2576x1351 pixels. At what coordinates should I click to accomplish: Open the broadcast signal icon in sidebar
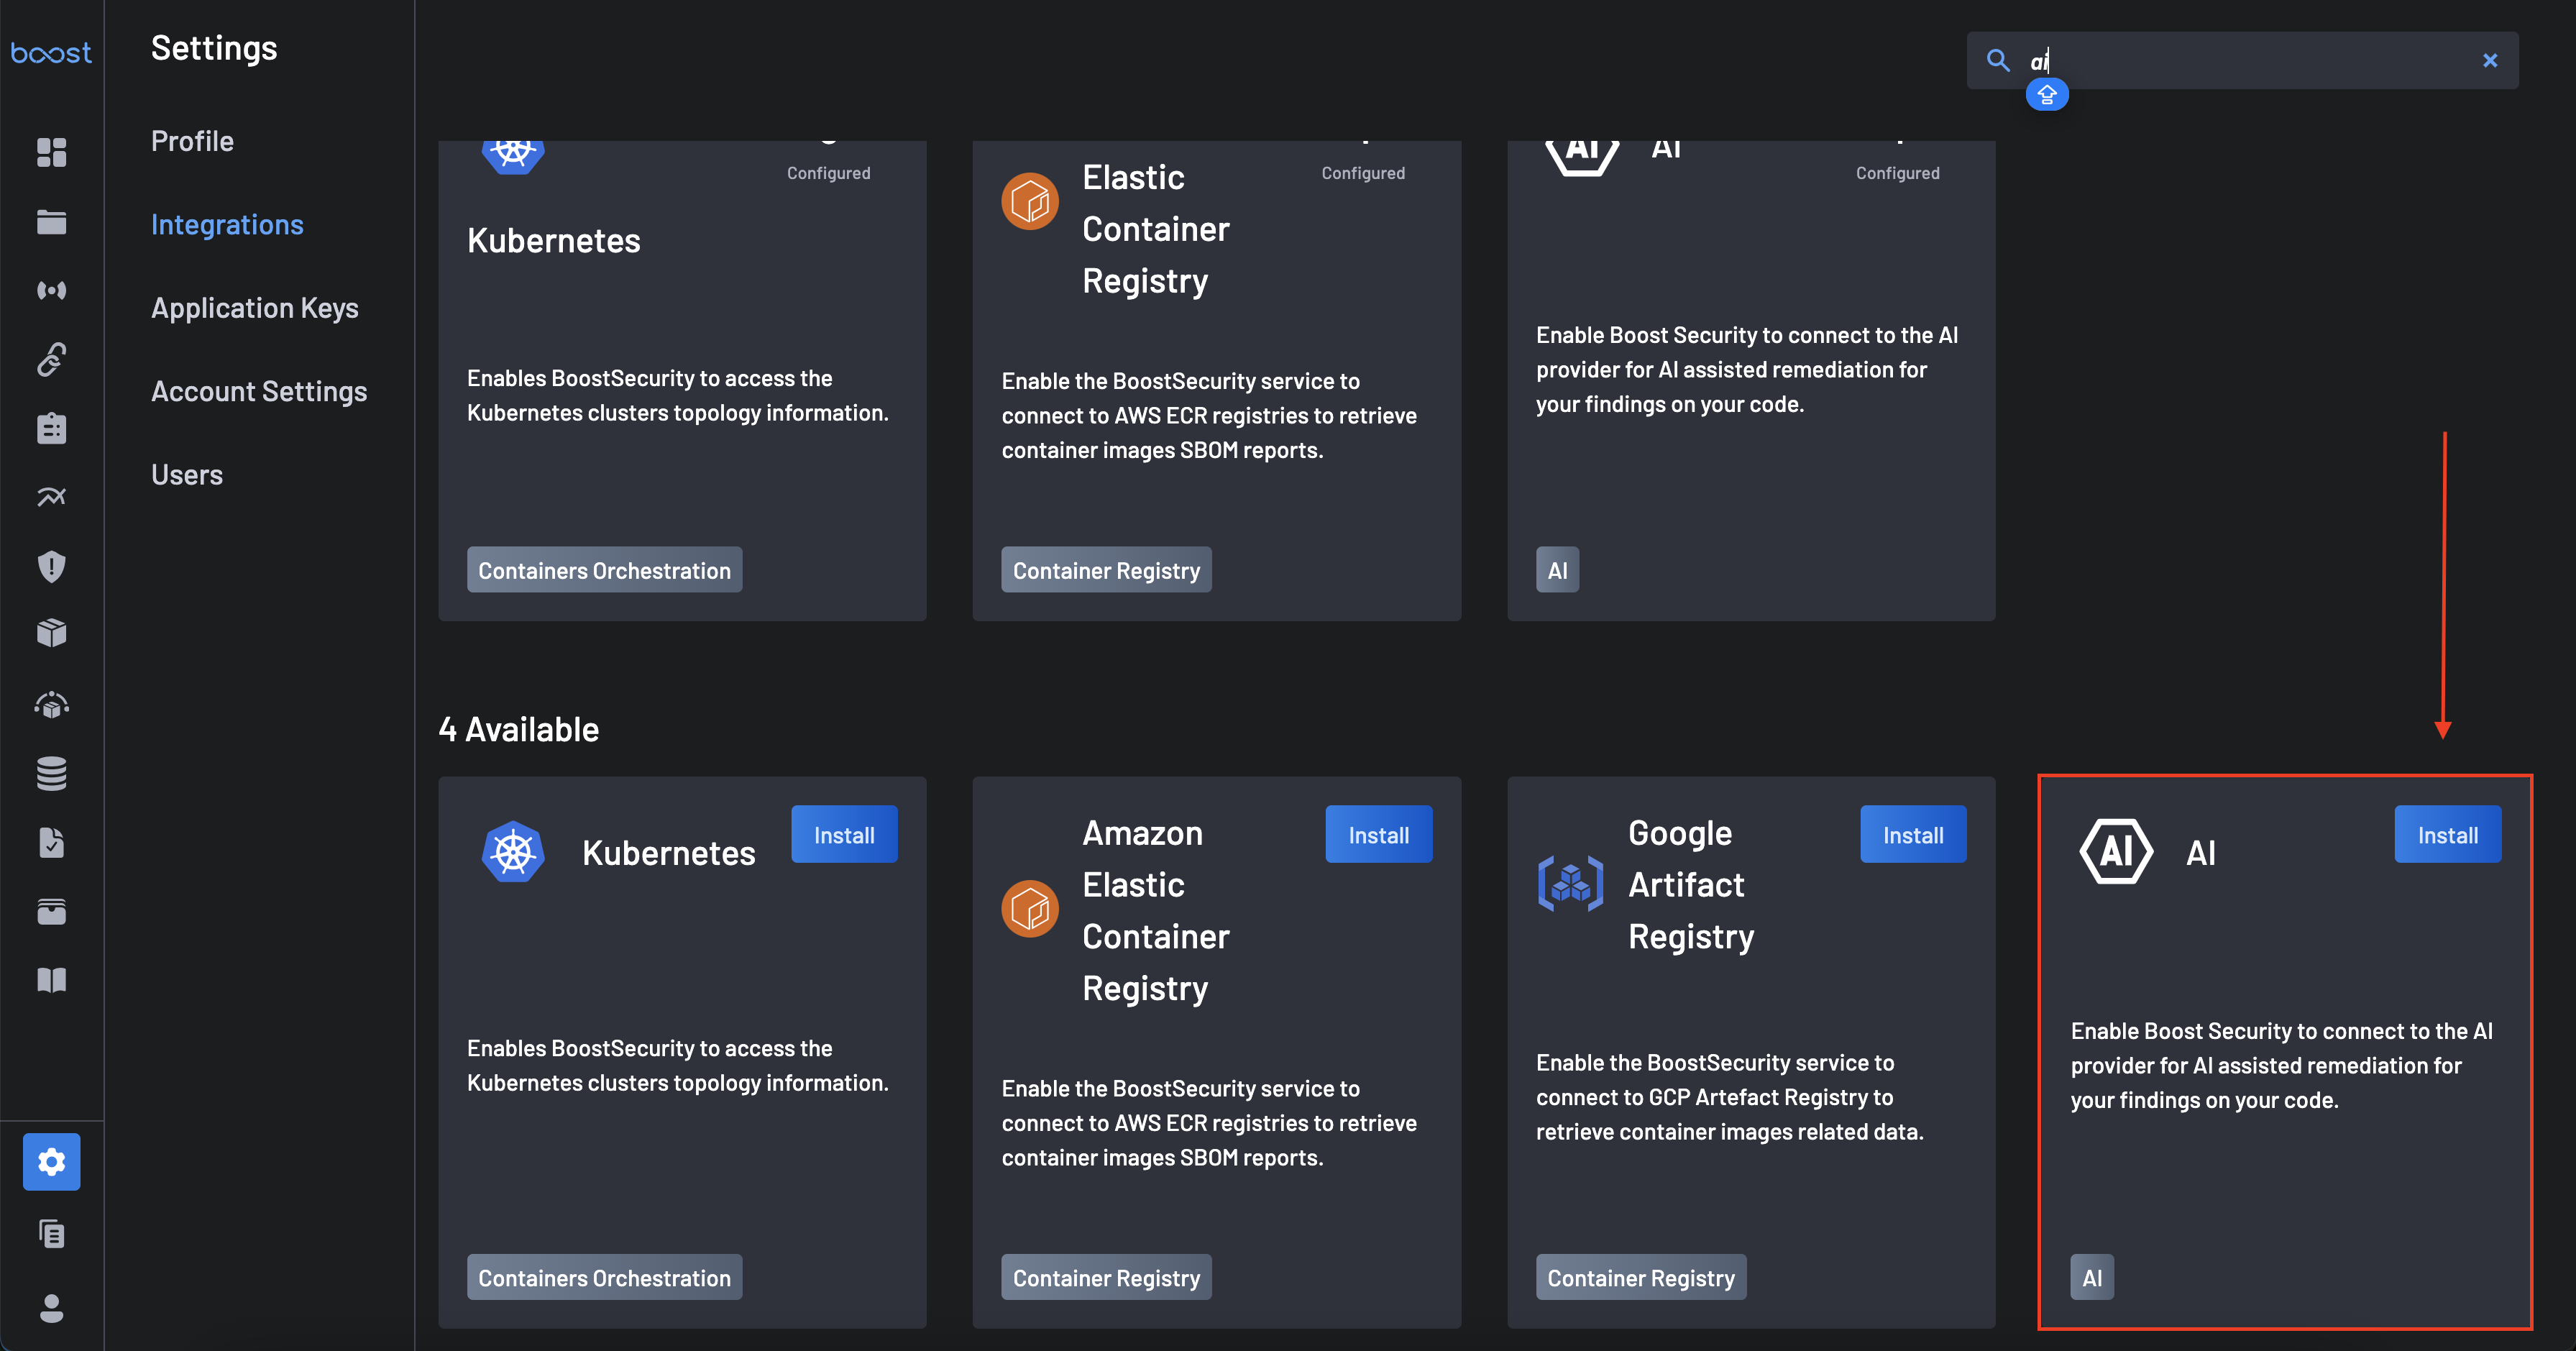[x=51, y=290]
